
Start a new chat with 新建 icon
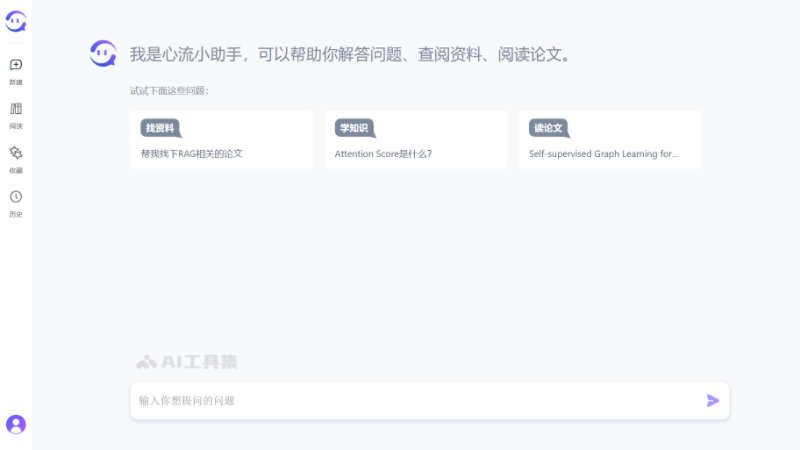click(16, 65)
